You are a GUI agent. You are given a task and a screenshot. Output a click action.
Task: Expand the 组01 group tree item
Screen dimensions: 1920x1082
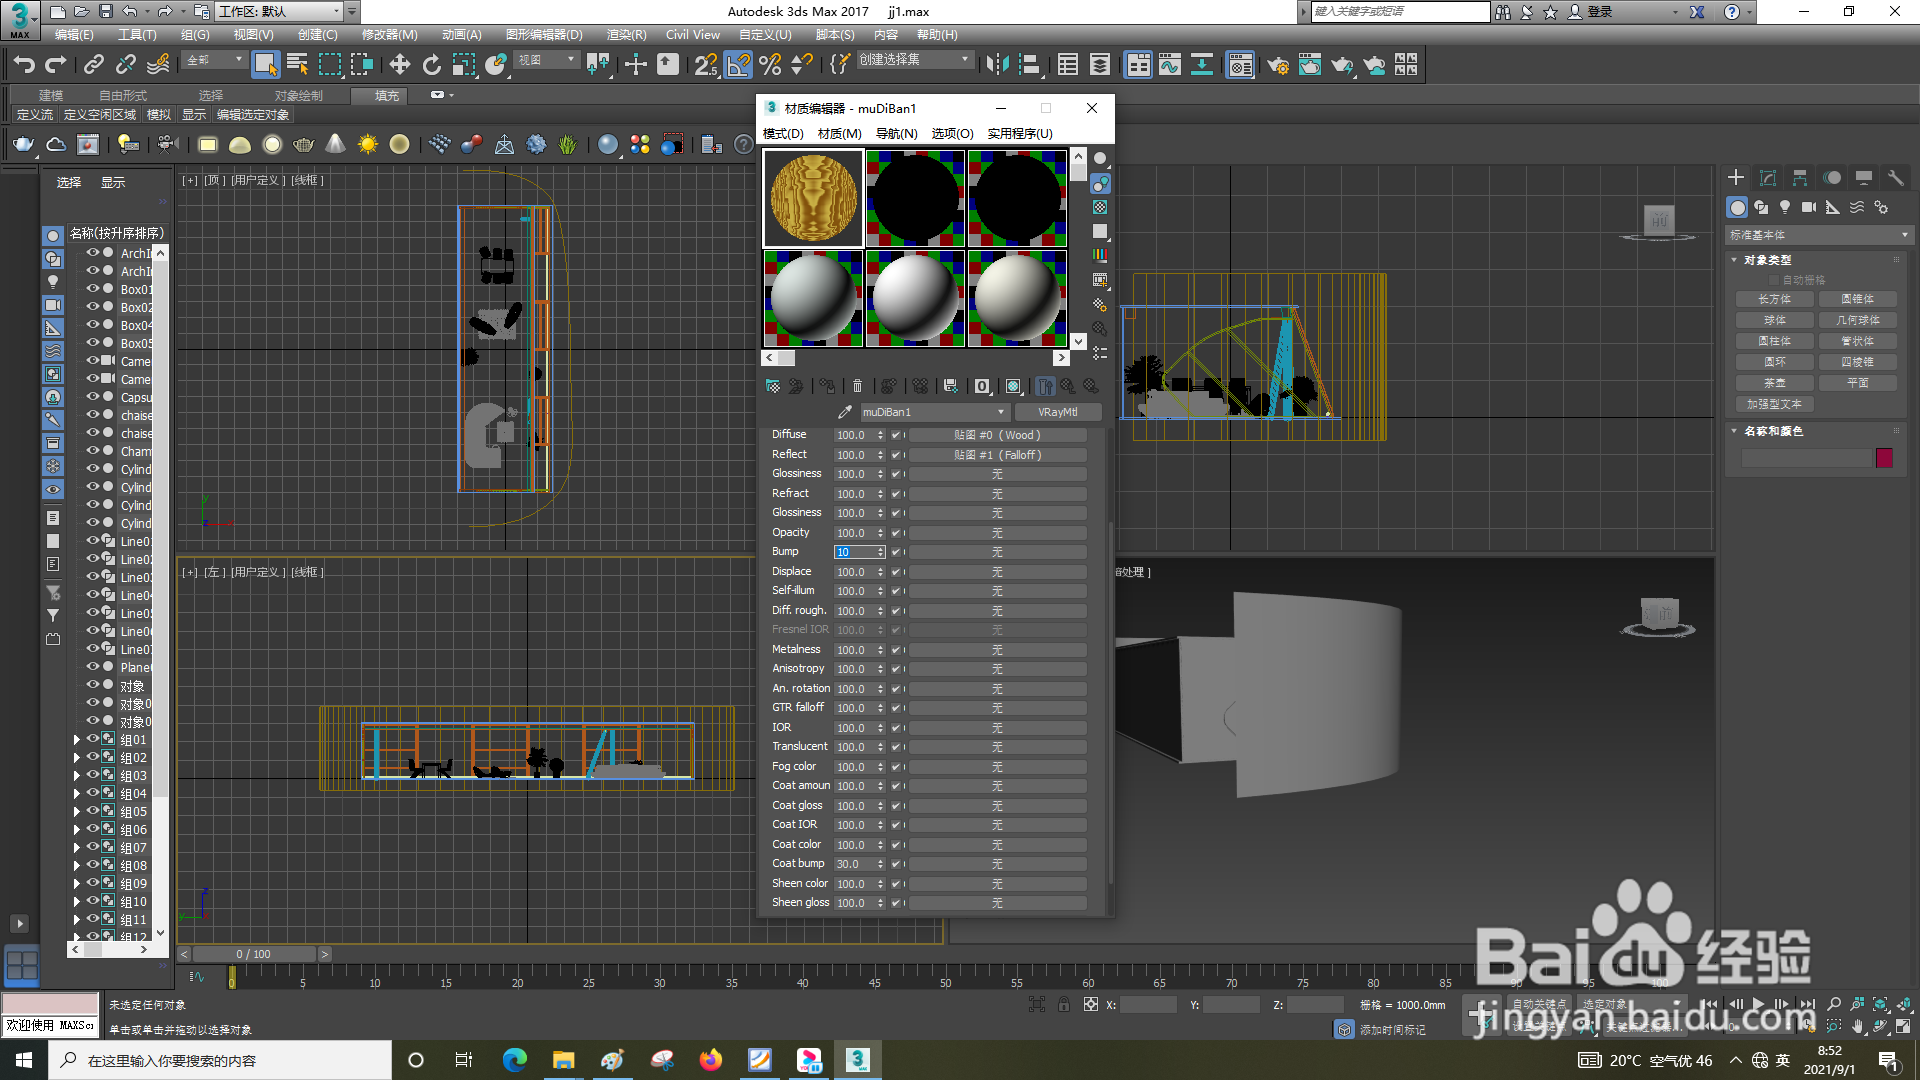tap(77, 740)
